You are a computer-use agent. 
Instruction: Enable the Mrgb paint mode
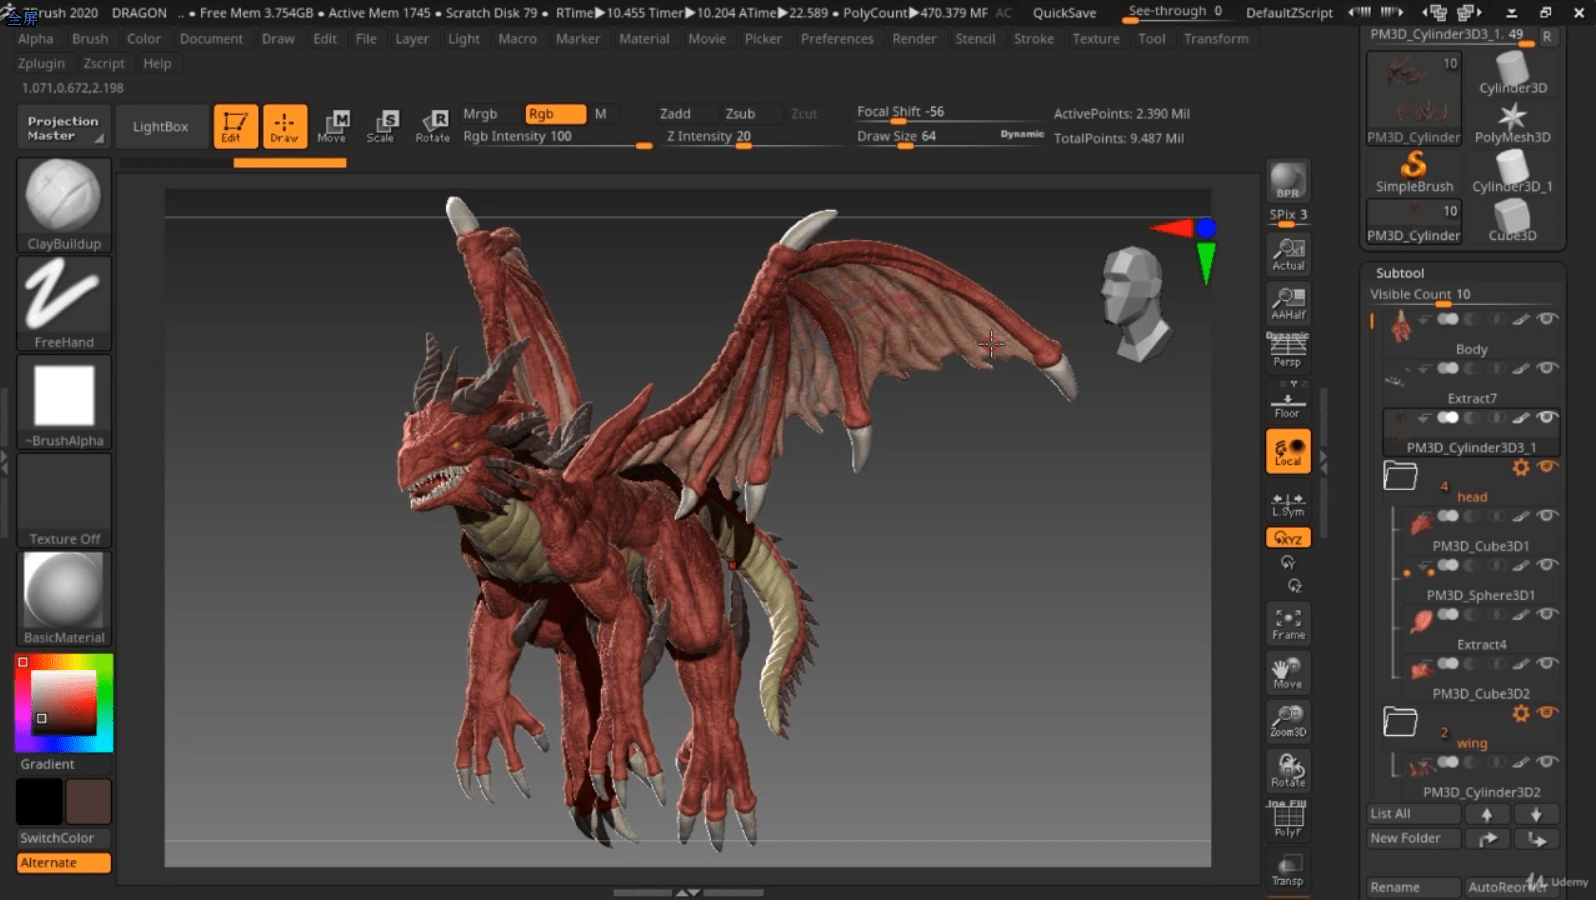(x=490, y=114)
